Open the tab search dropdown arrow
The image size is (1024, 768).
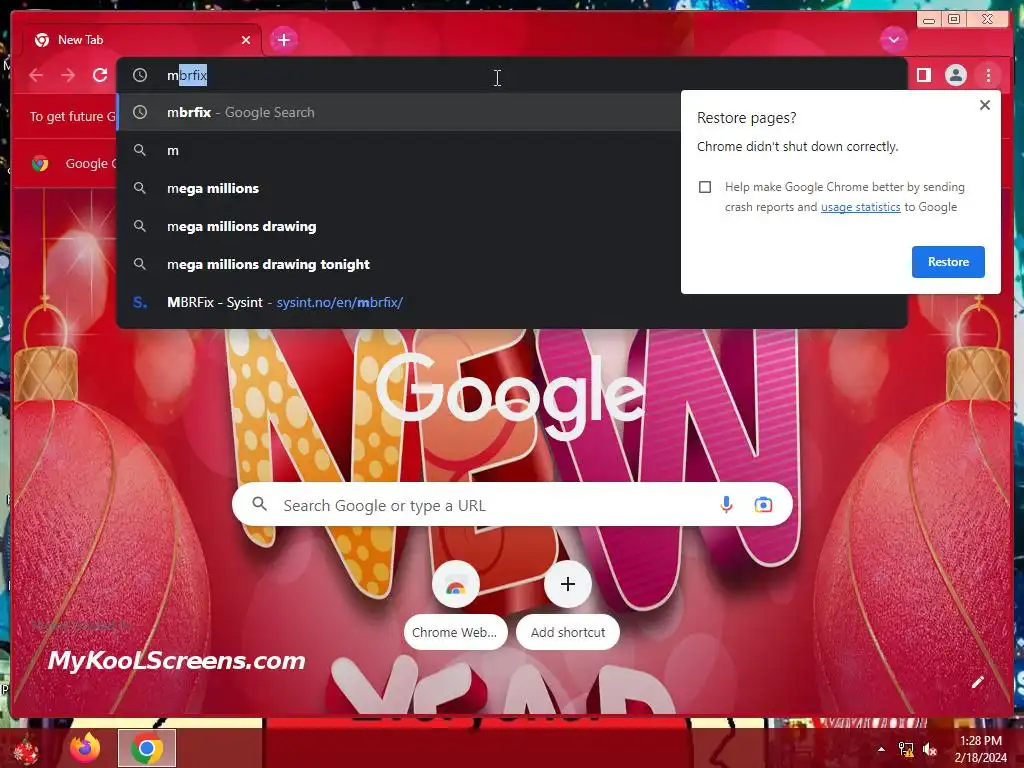coord(893,40)
